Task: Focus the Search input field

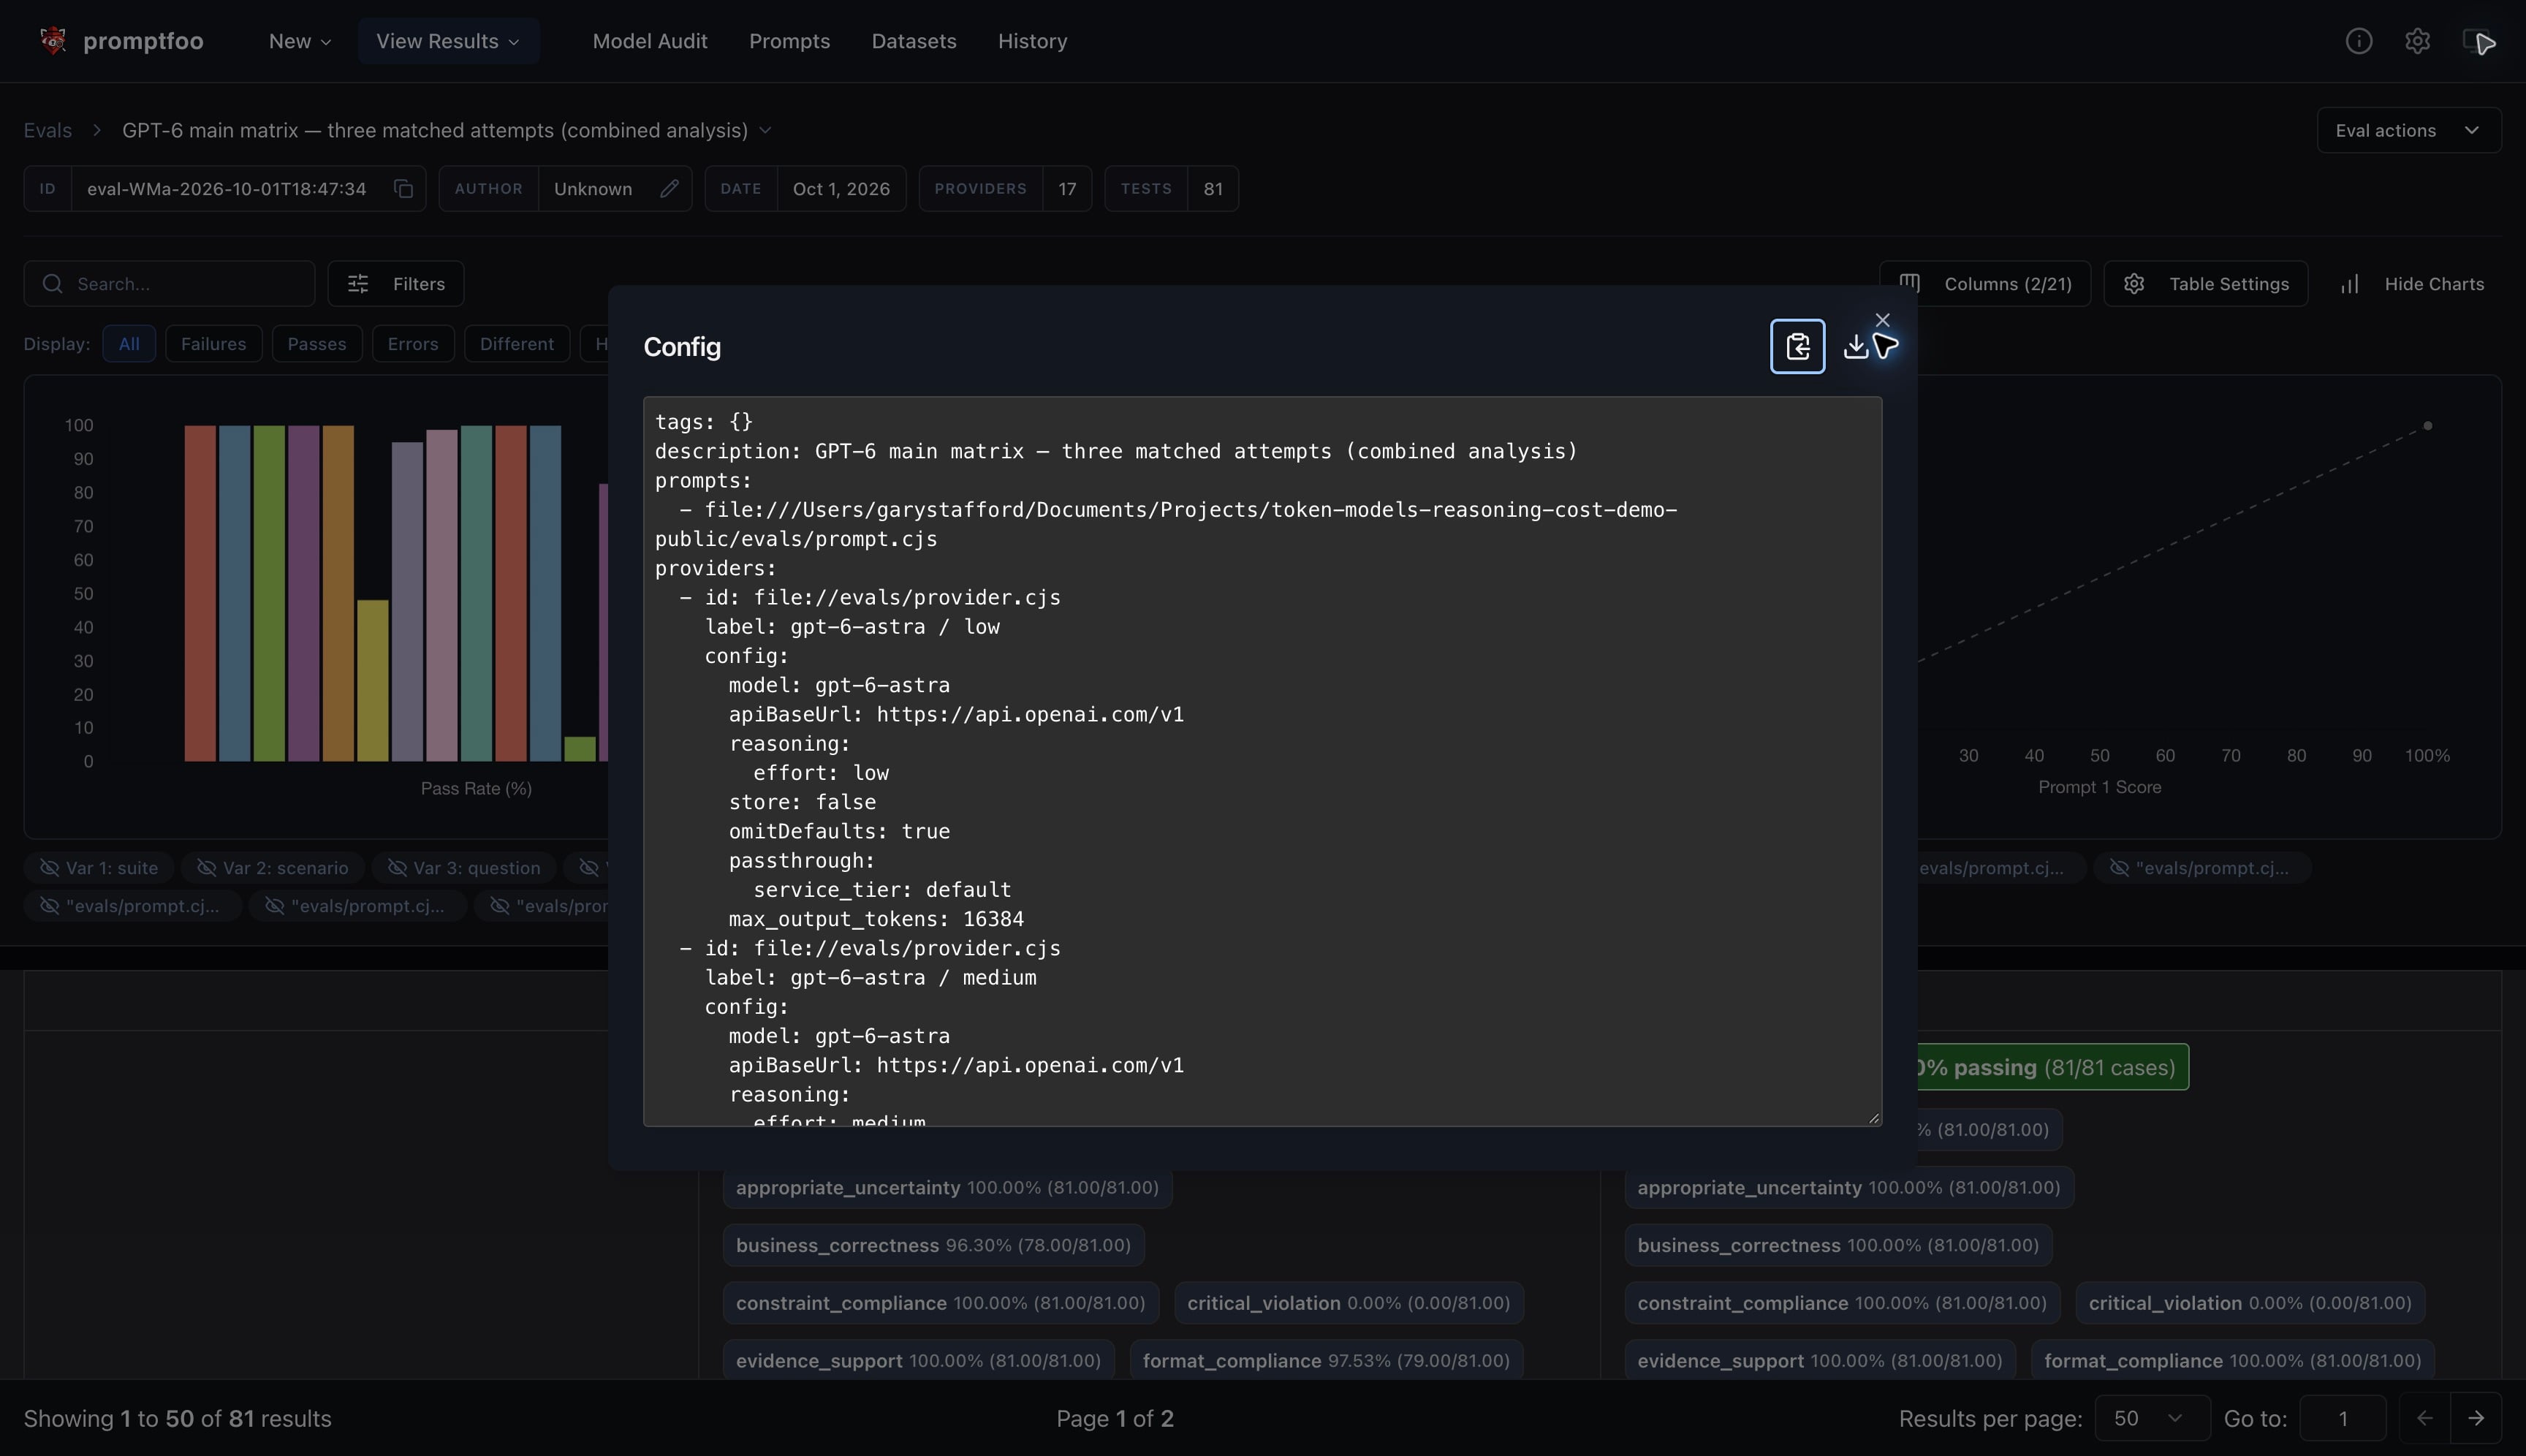Action: pos(169,284)
